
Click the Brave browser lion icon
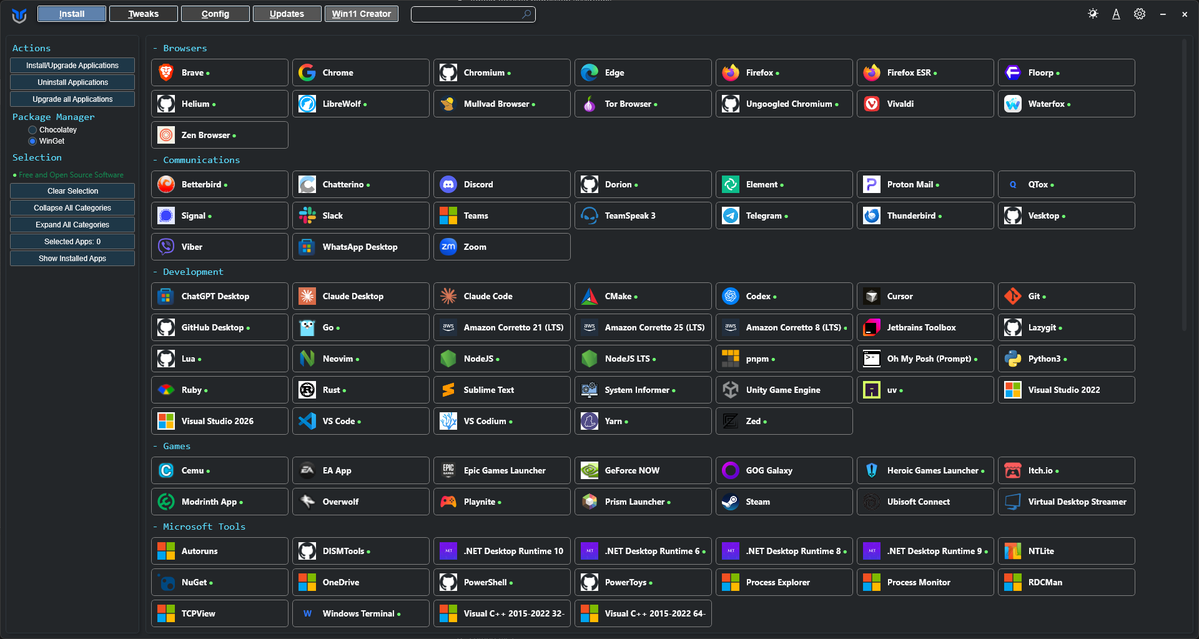click(166, 73)
